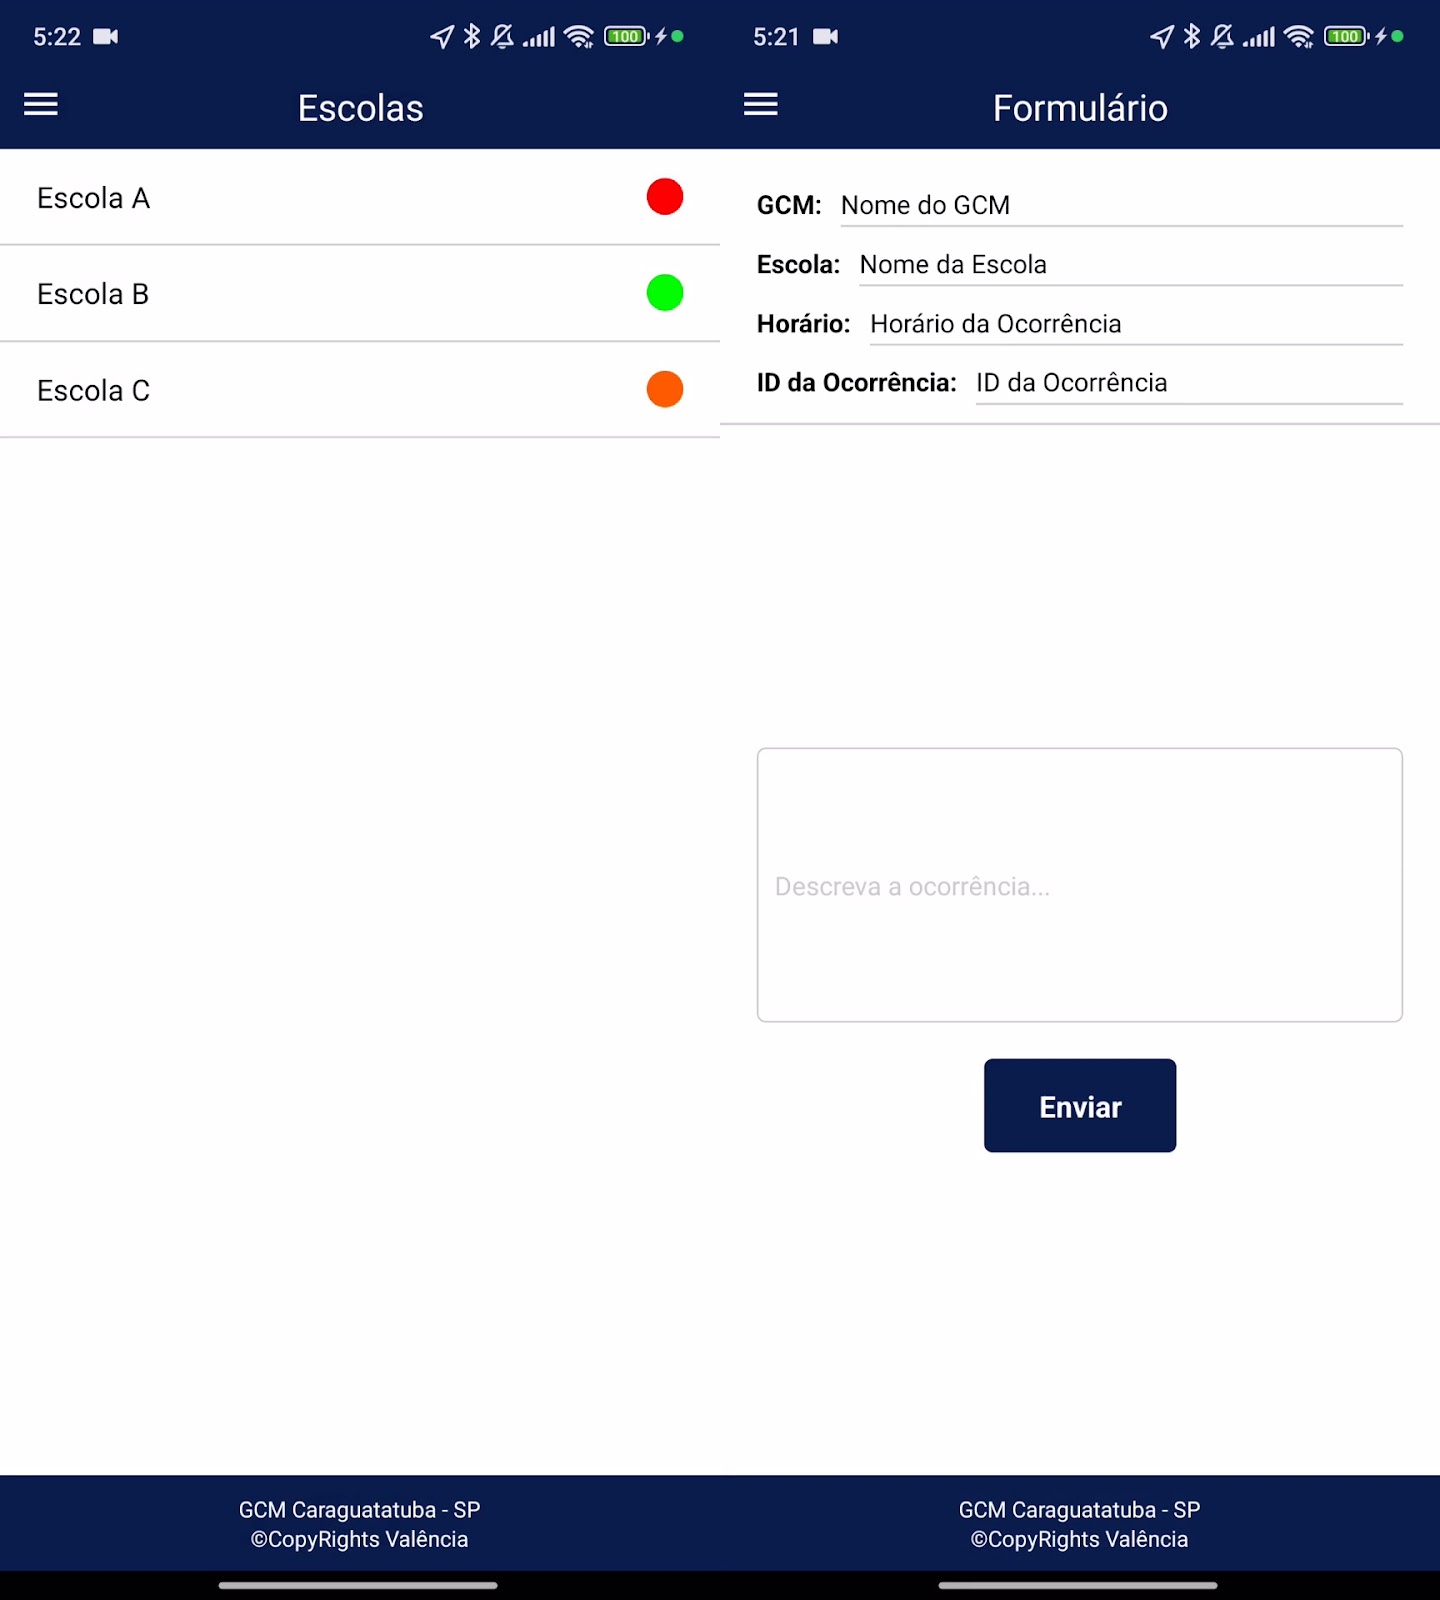The image size is (1440, 1600).
Task: Tap Wi-Fi status icon on Escolas screen
Action: pos(579,37)
